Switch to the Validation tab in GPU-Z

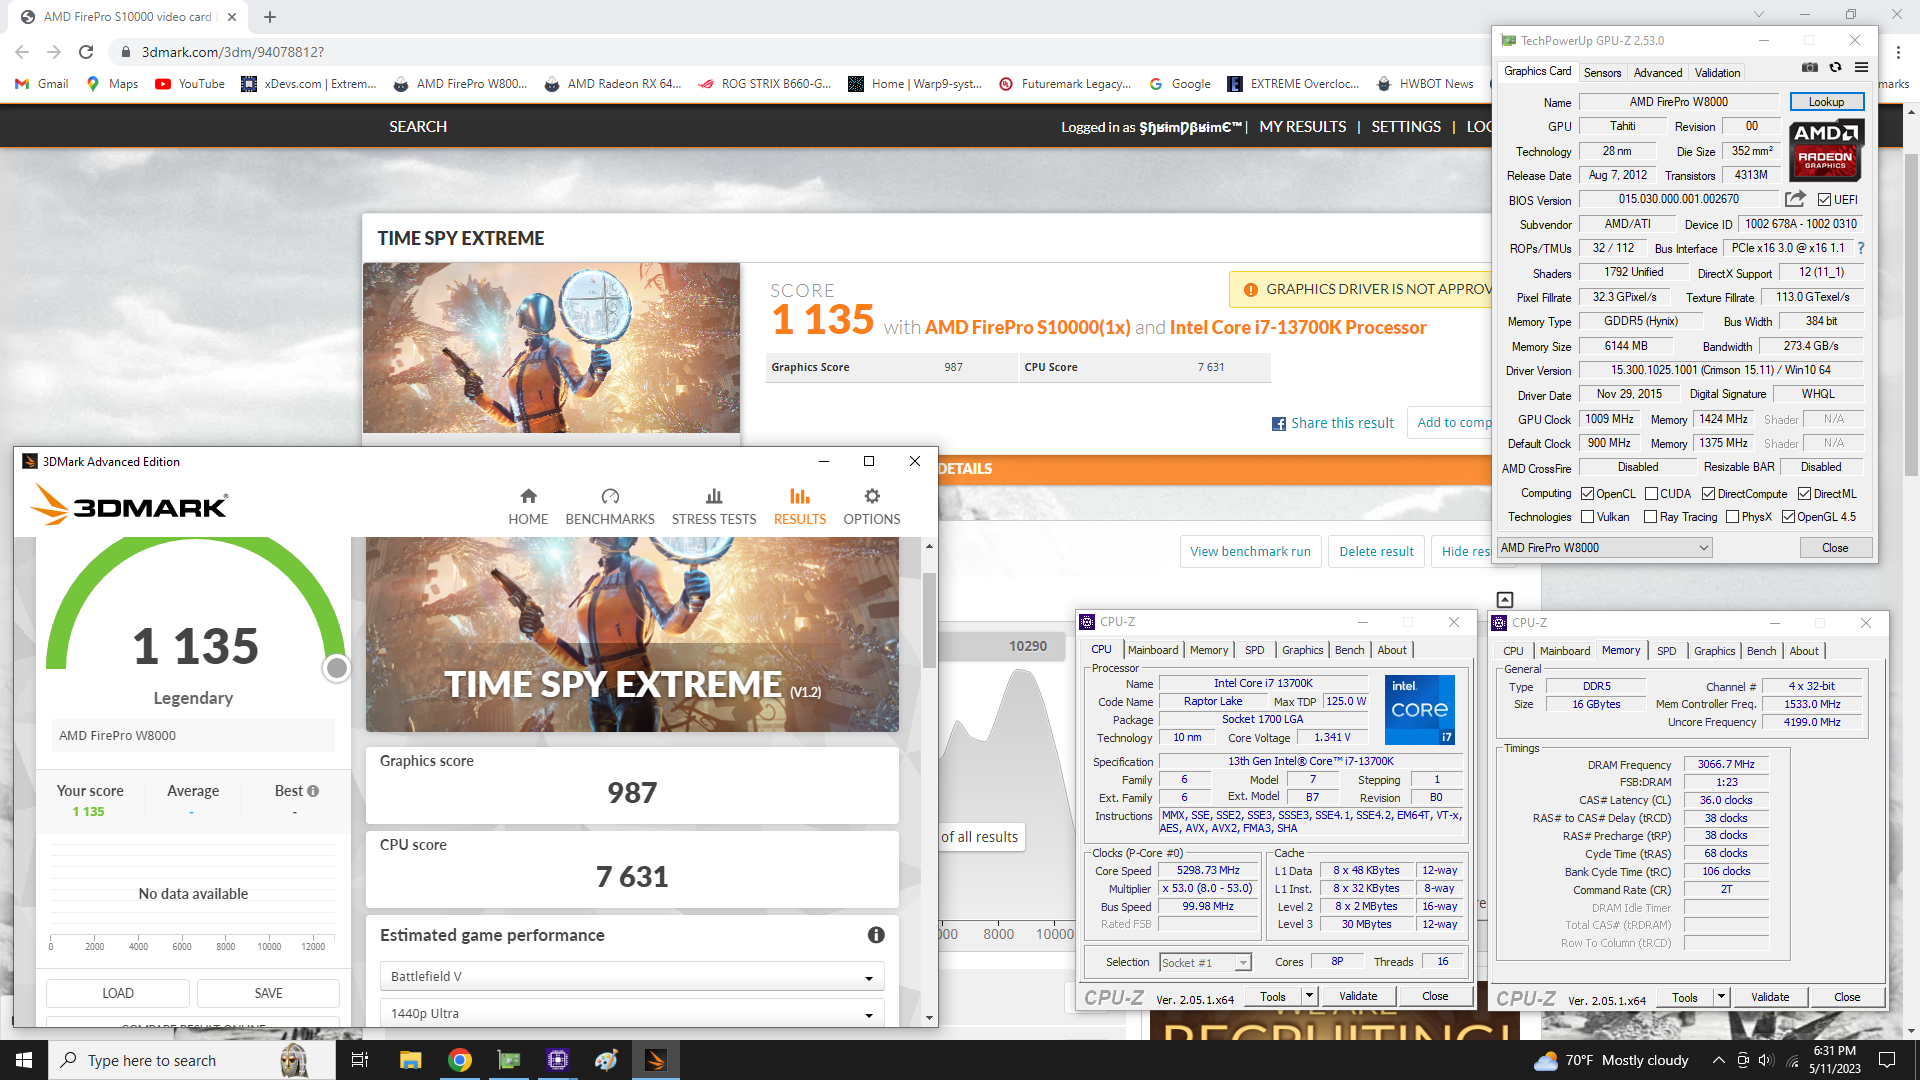coord(1717,73)
